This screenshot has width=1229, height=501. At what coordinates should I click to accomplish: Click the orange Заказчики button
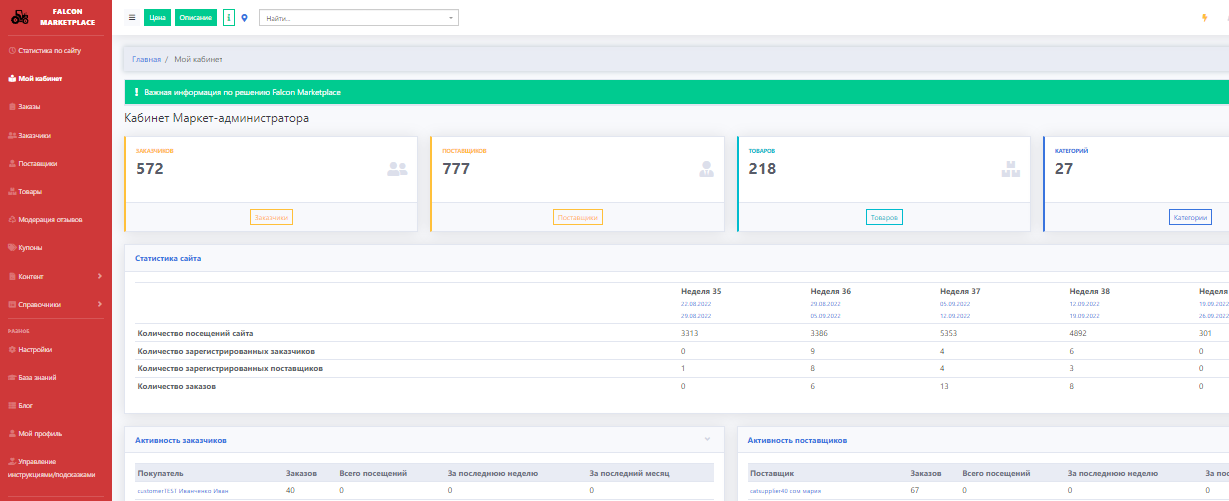tap(271, 217)
